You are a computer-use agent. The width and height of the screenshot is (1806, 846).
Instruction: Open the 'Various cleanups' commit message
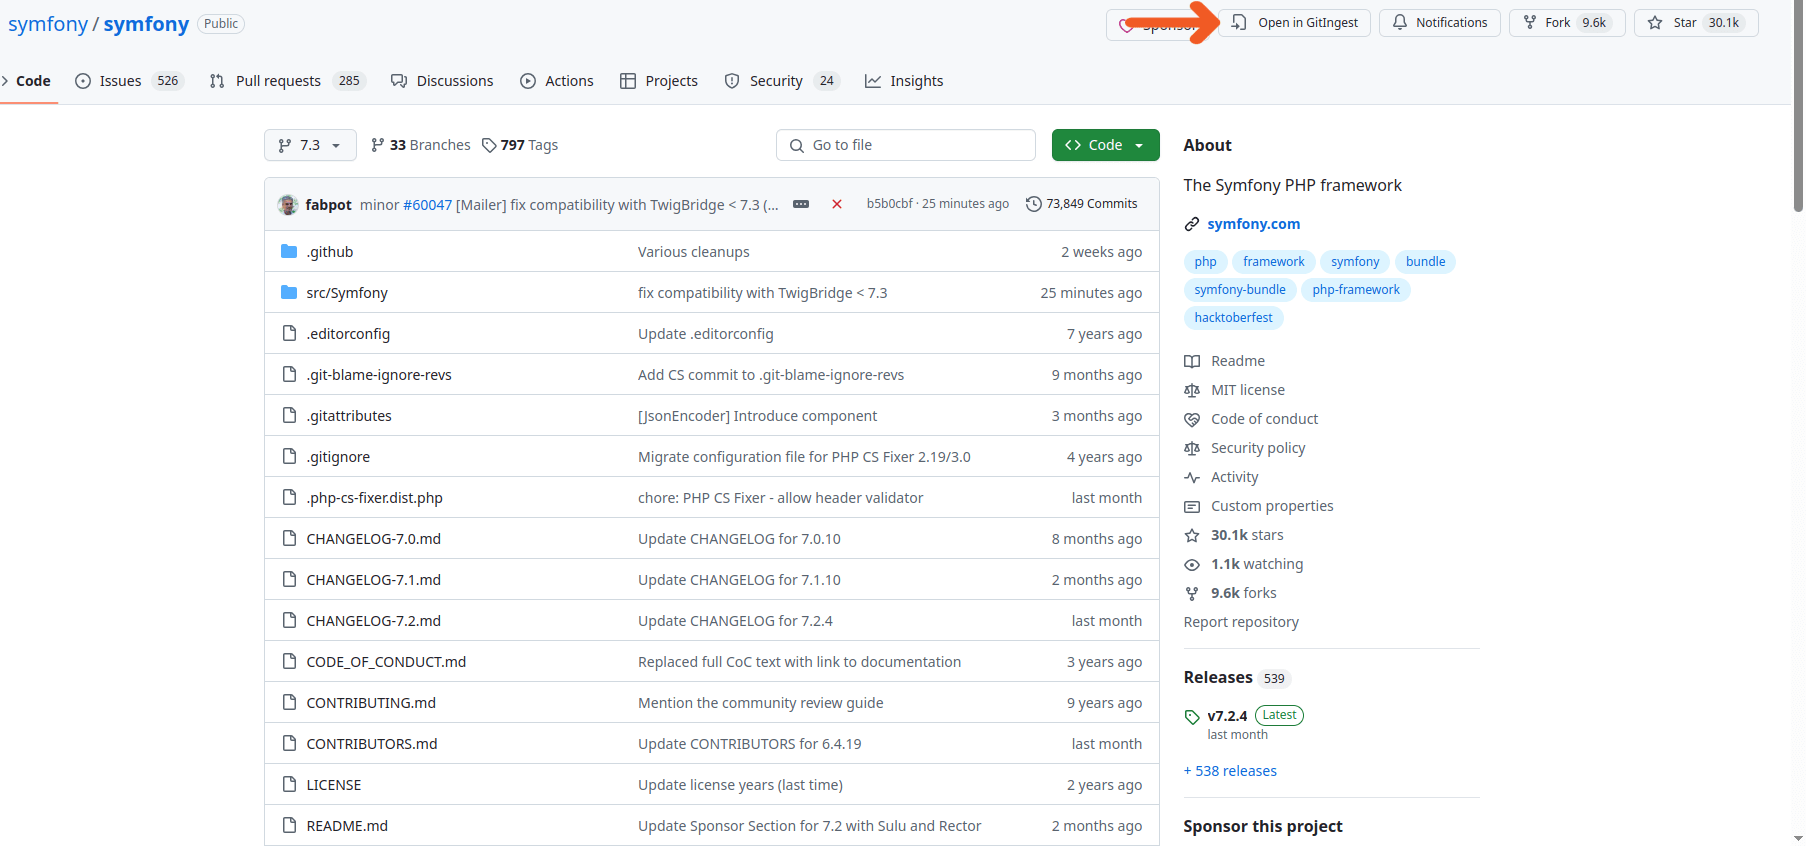693,252
